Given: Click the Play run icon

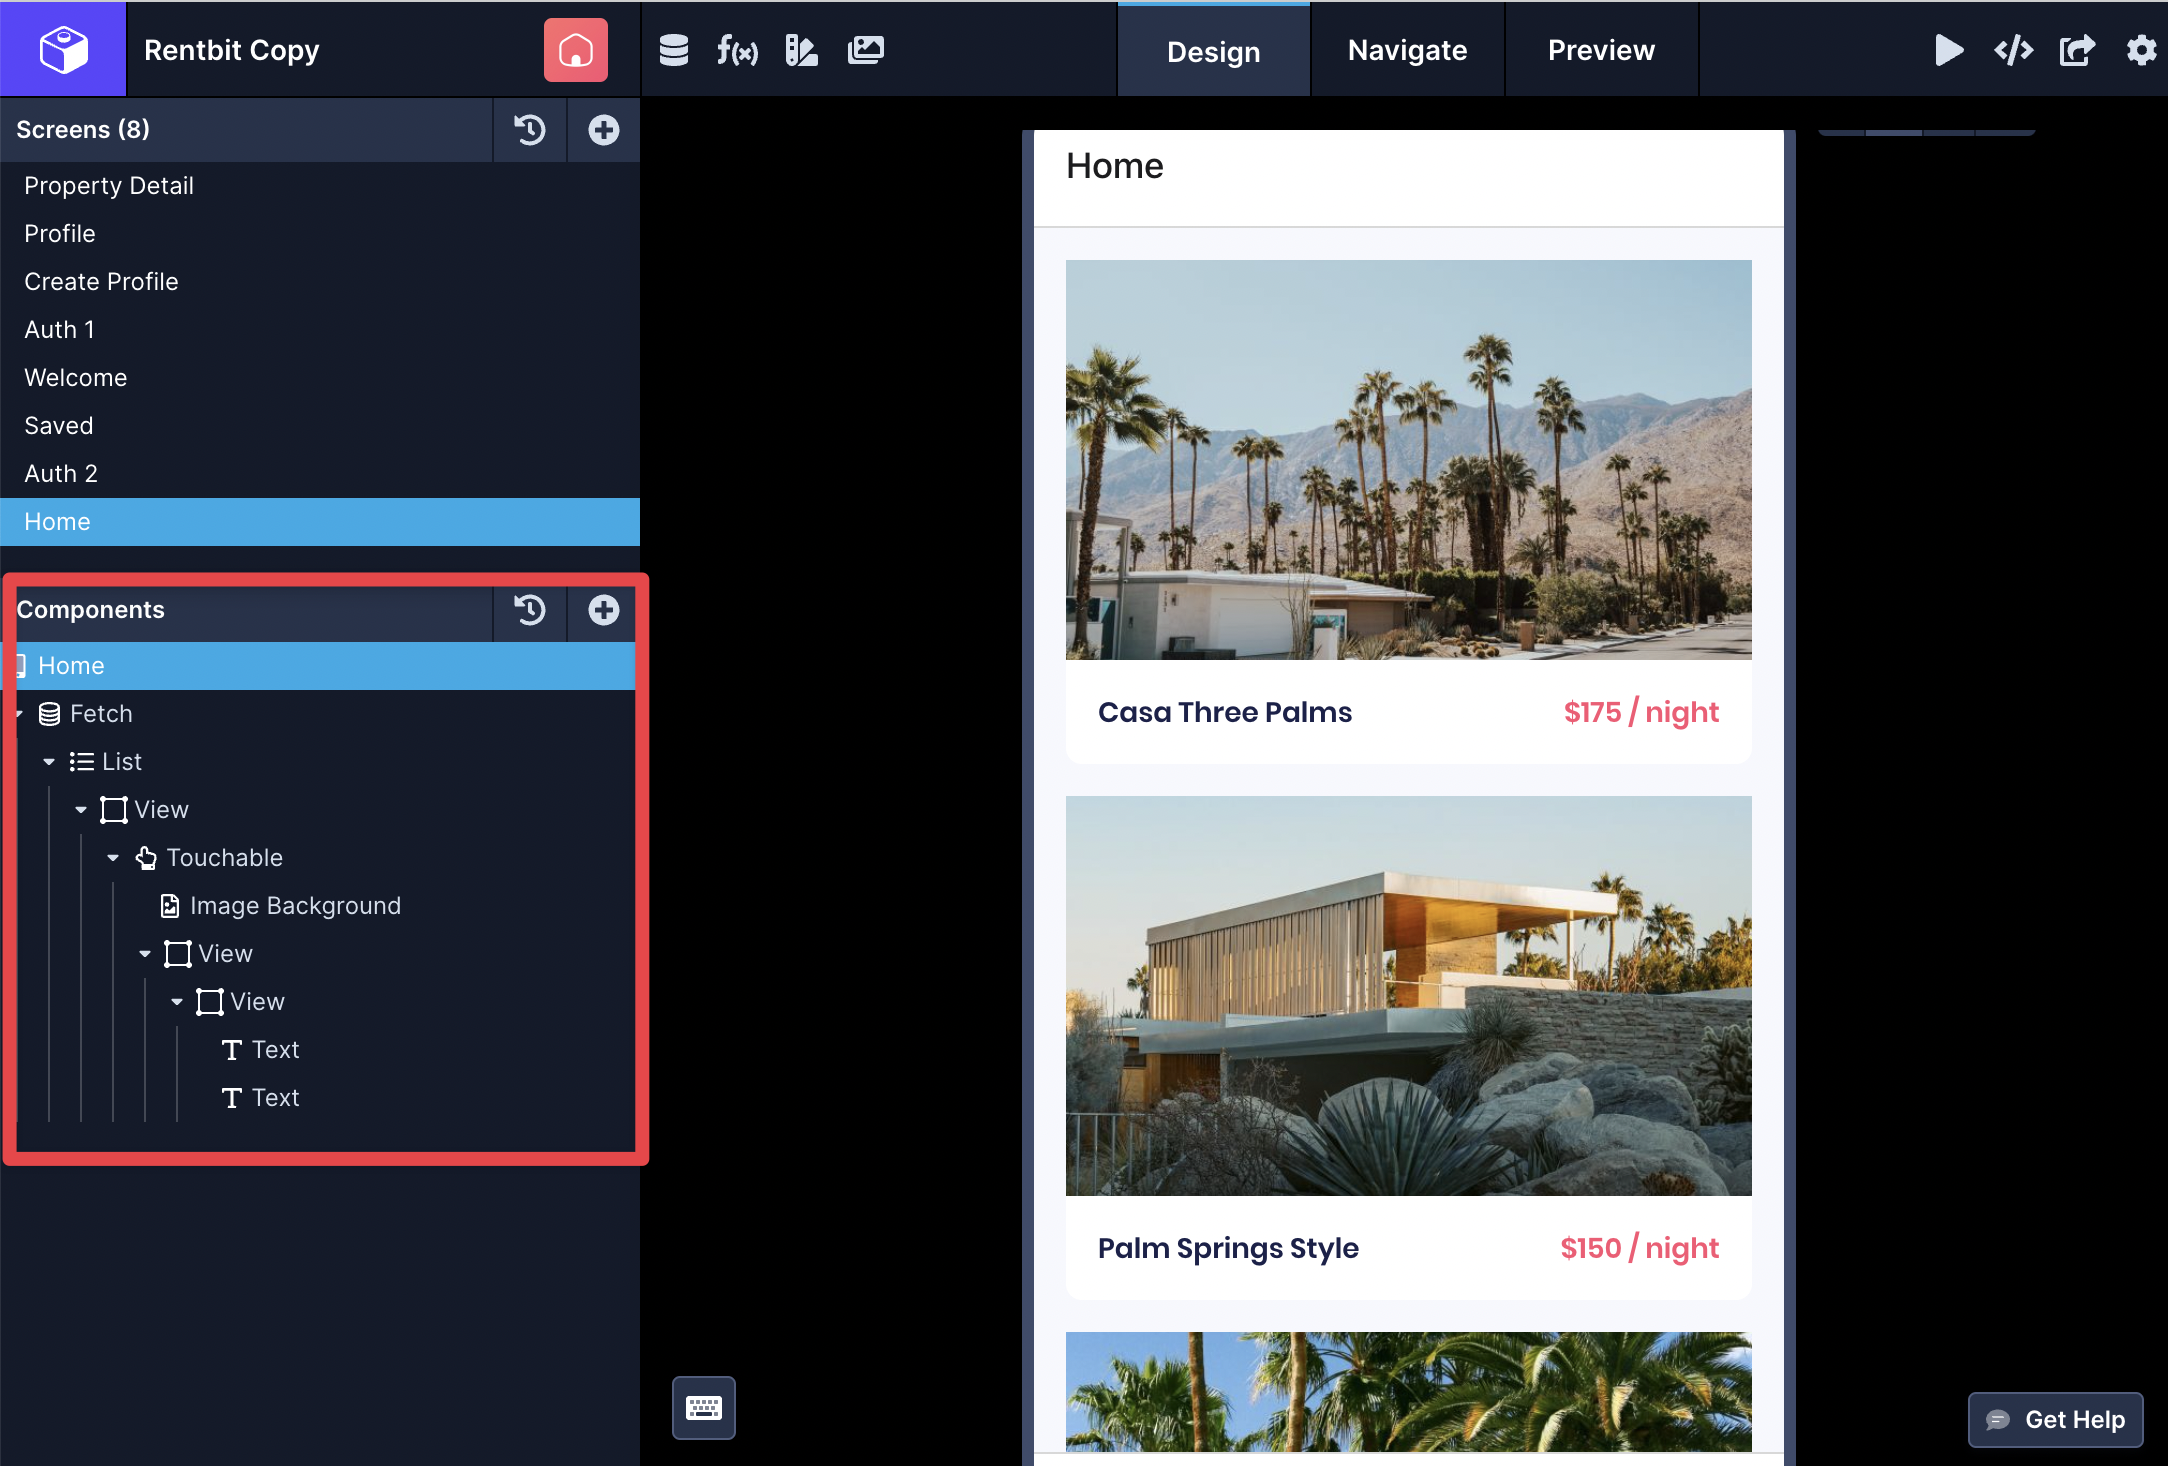Looking at the screenshot, I should [x=1949, y=50].
